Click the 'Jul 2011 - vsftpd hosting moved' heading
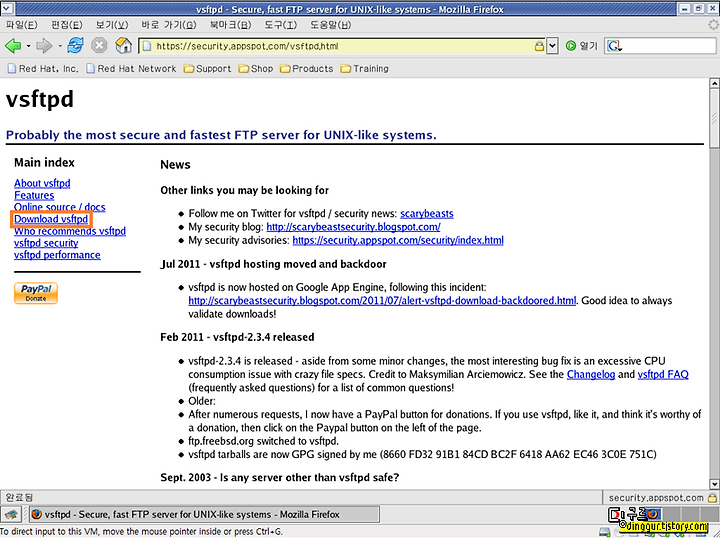 click(x=273, y=264)
